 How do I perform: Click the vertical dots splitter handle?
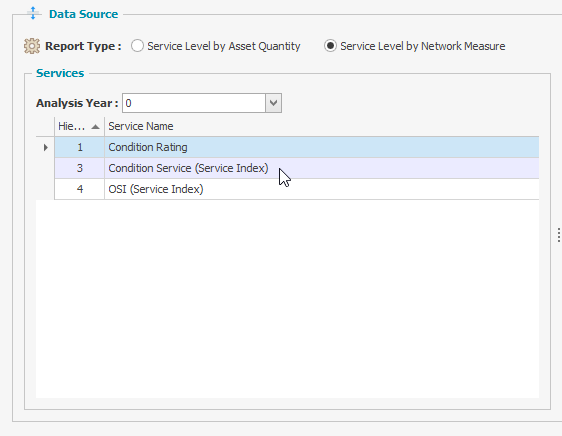coord(559,235)
